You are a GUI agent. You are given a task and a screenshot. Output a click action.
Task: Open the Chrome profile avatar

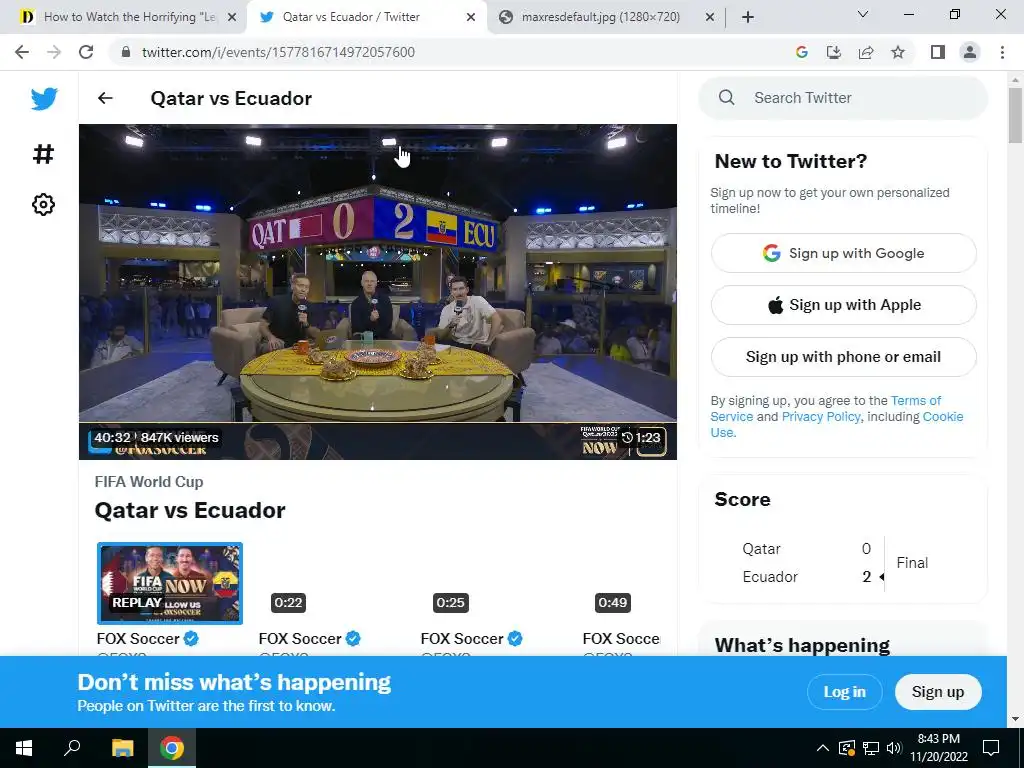(970, 52)
